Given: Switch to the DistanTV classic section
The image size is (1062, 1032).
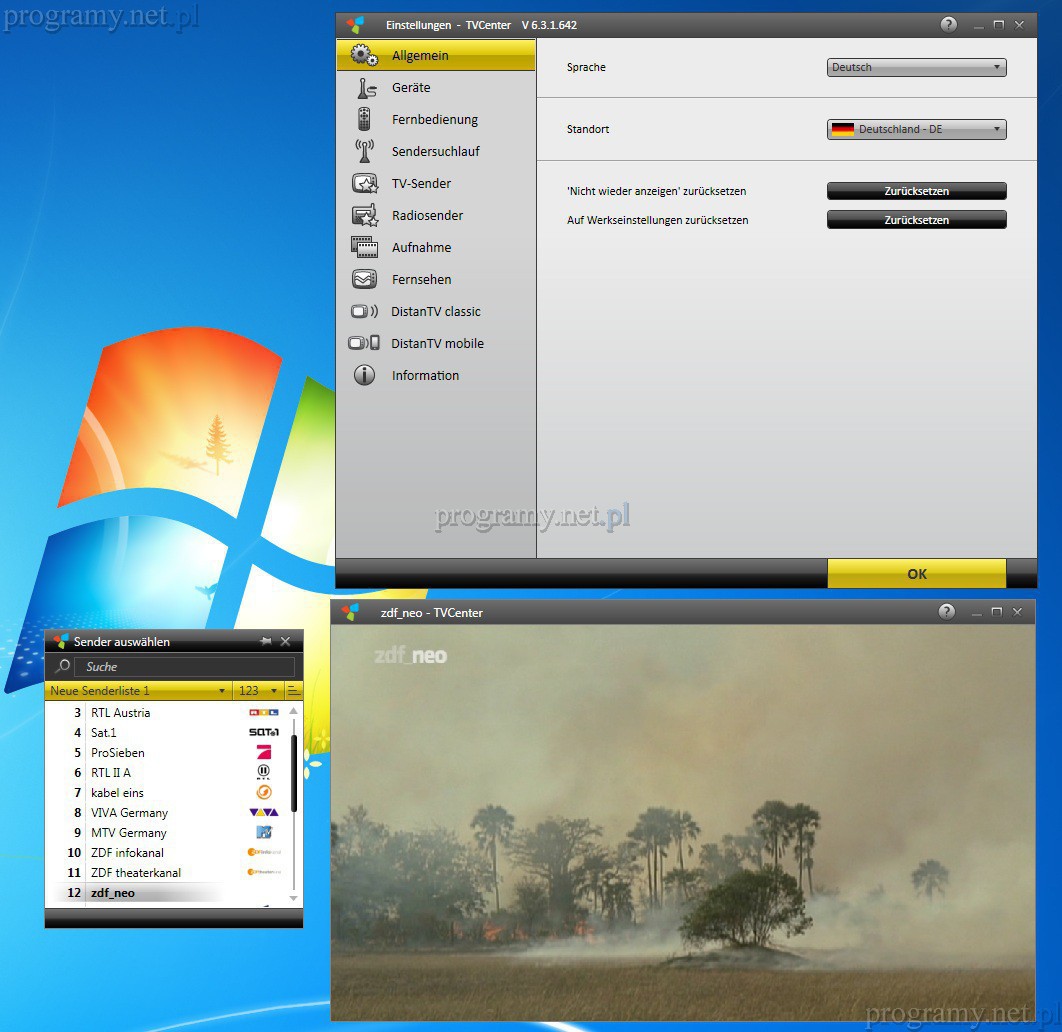Looking at the screenshot, I should coord(436,312).
